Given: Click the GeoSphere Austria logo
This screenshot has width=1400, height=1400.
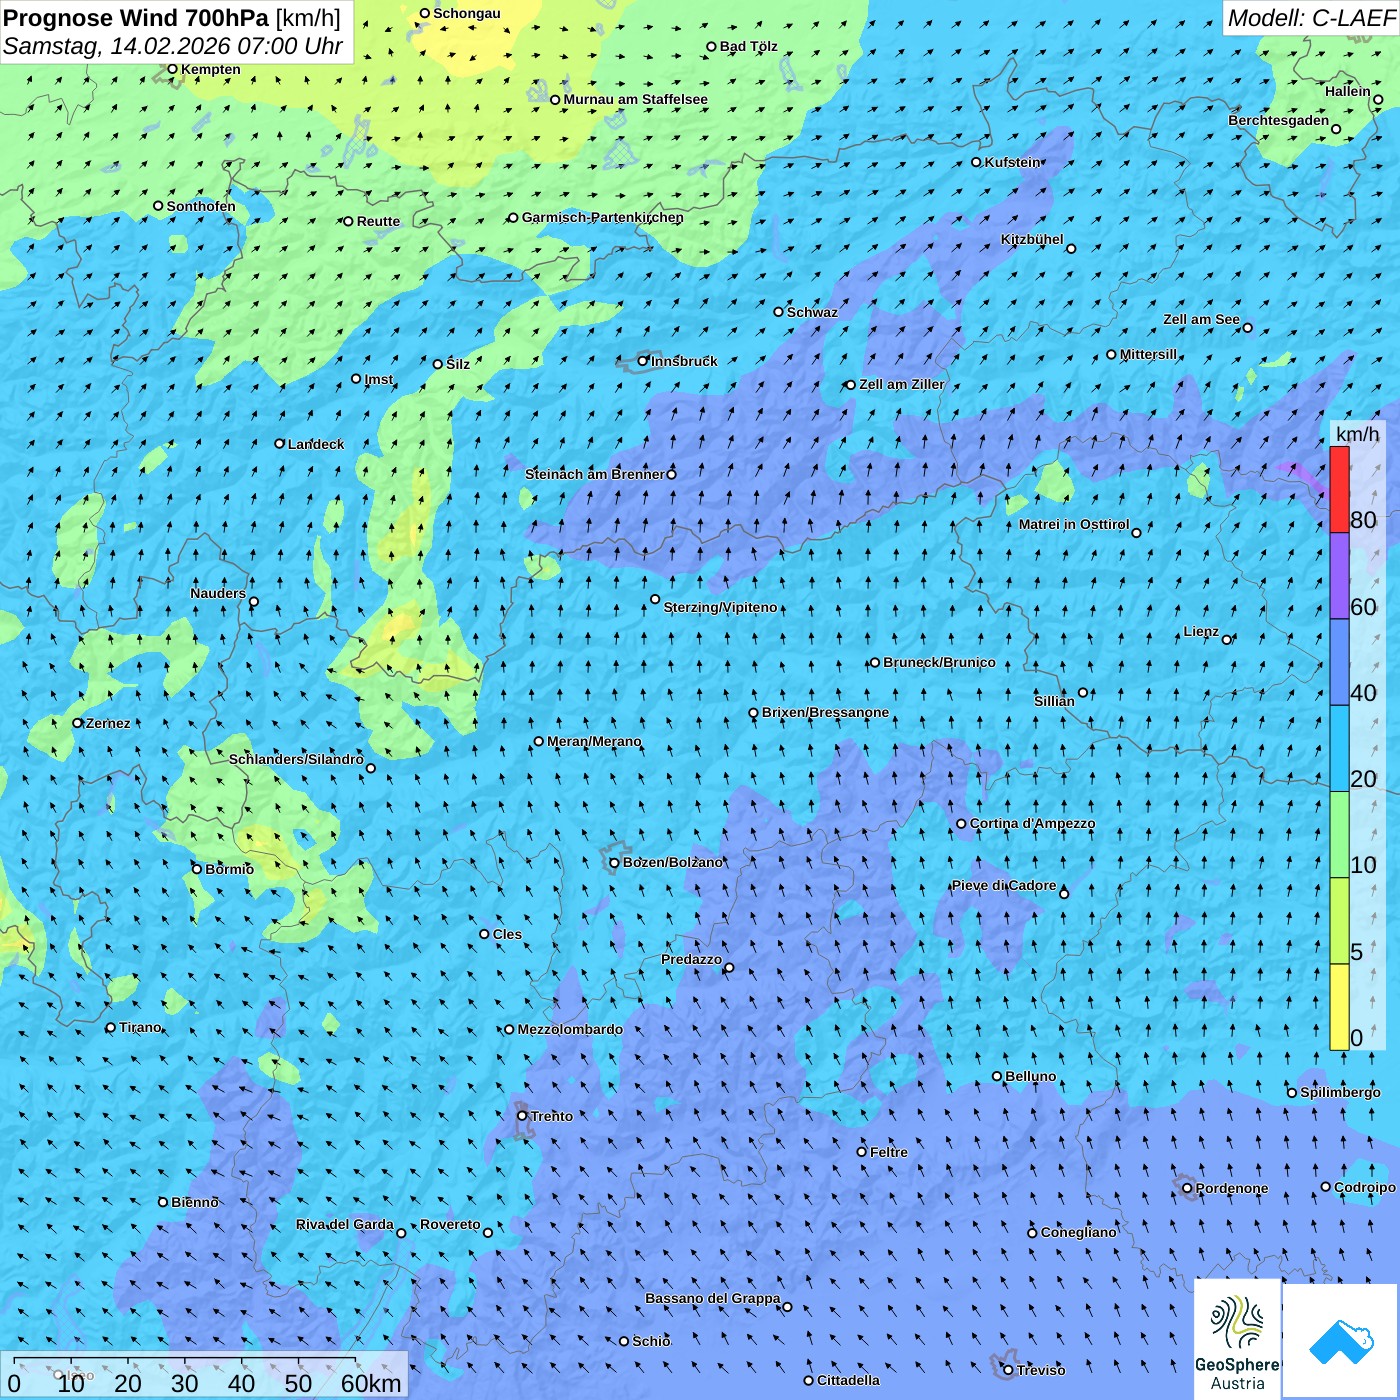Looking at the screenshot, I should [1237, 1340].
